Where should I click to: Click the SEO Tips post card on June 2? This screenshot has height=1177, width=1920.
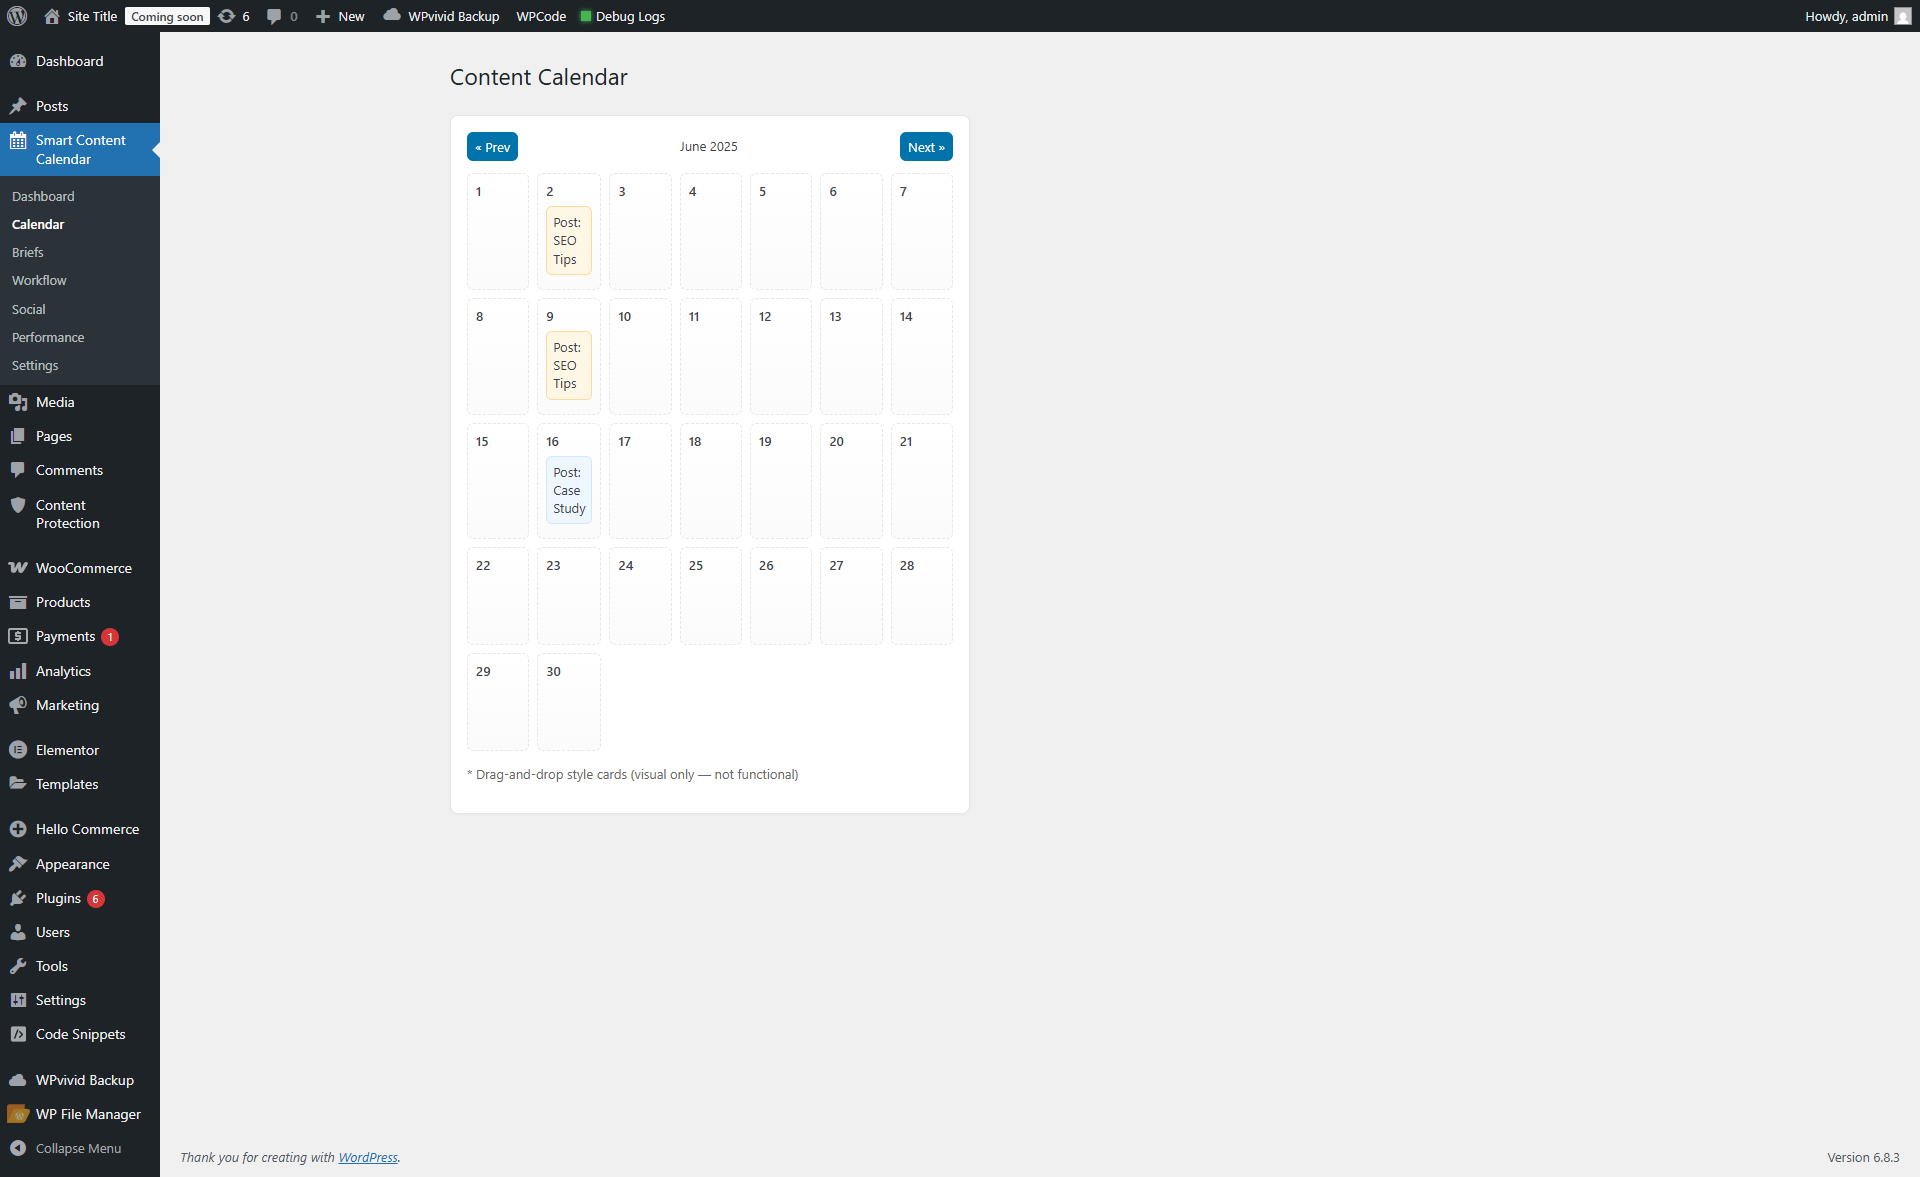pyautogui.click(x=568, y=240)
